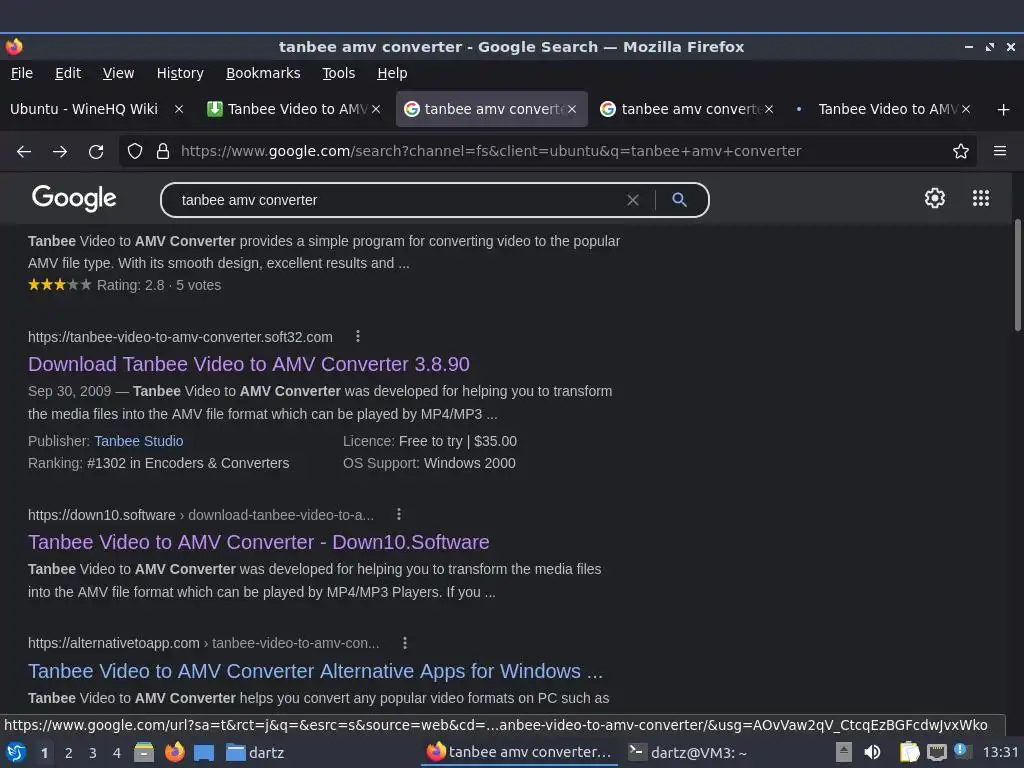The width and height of the screenshot is (1024, 768).
Task: Open the History menu
Action: coord(180,73)
